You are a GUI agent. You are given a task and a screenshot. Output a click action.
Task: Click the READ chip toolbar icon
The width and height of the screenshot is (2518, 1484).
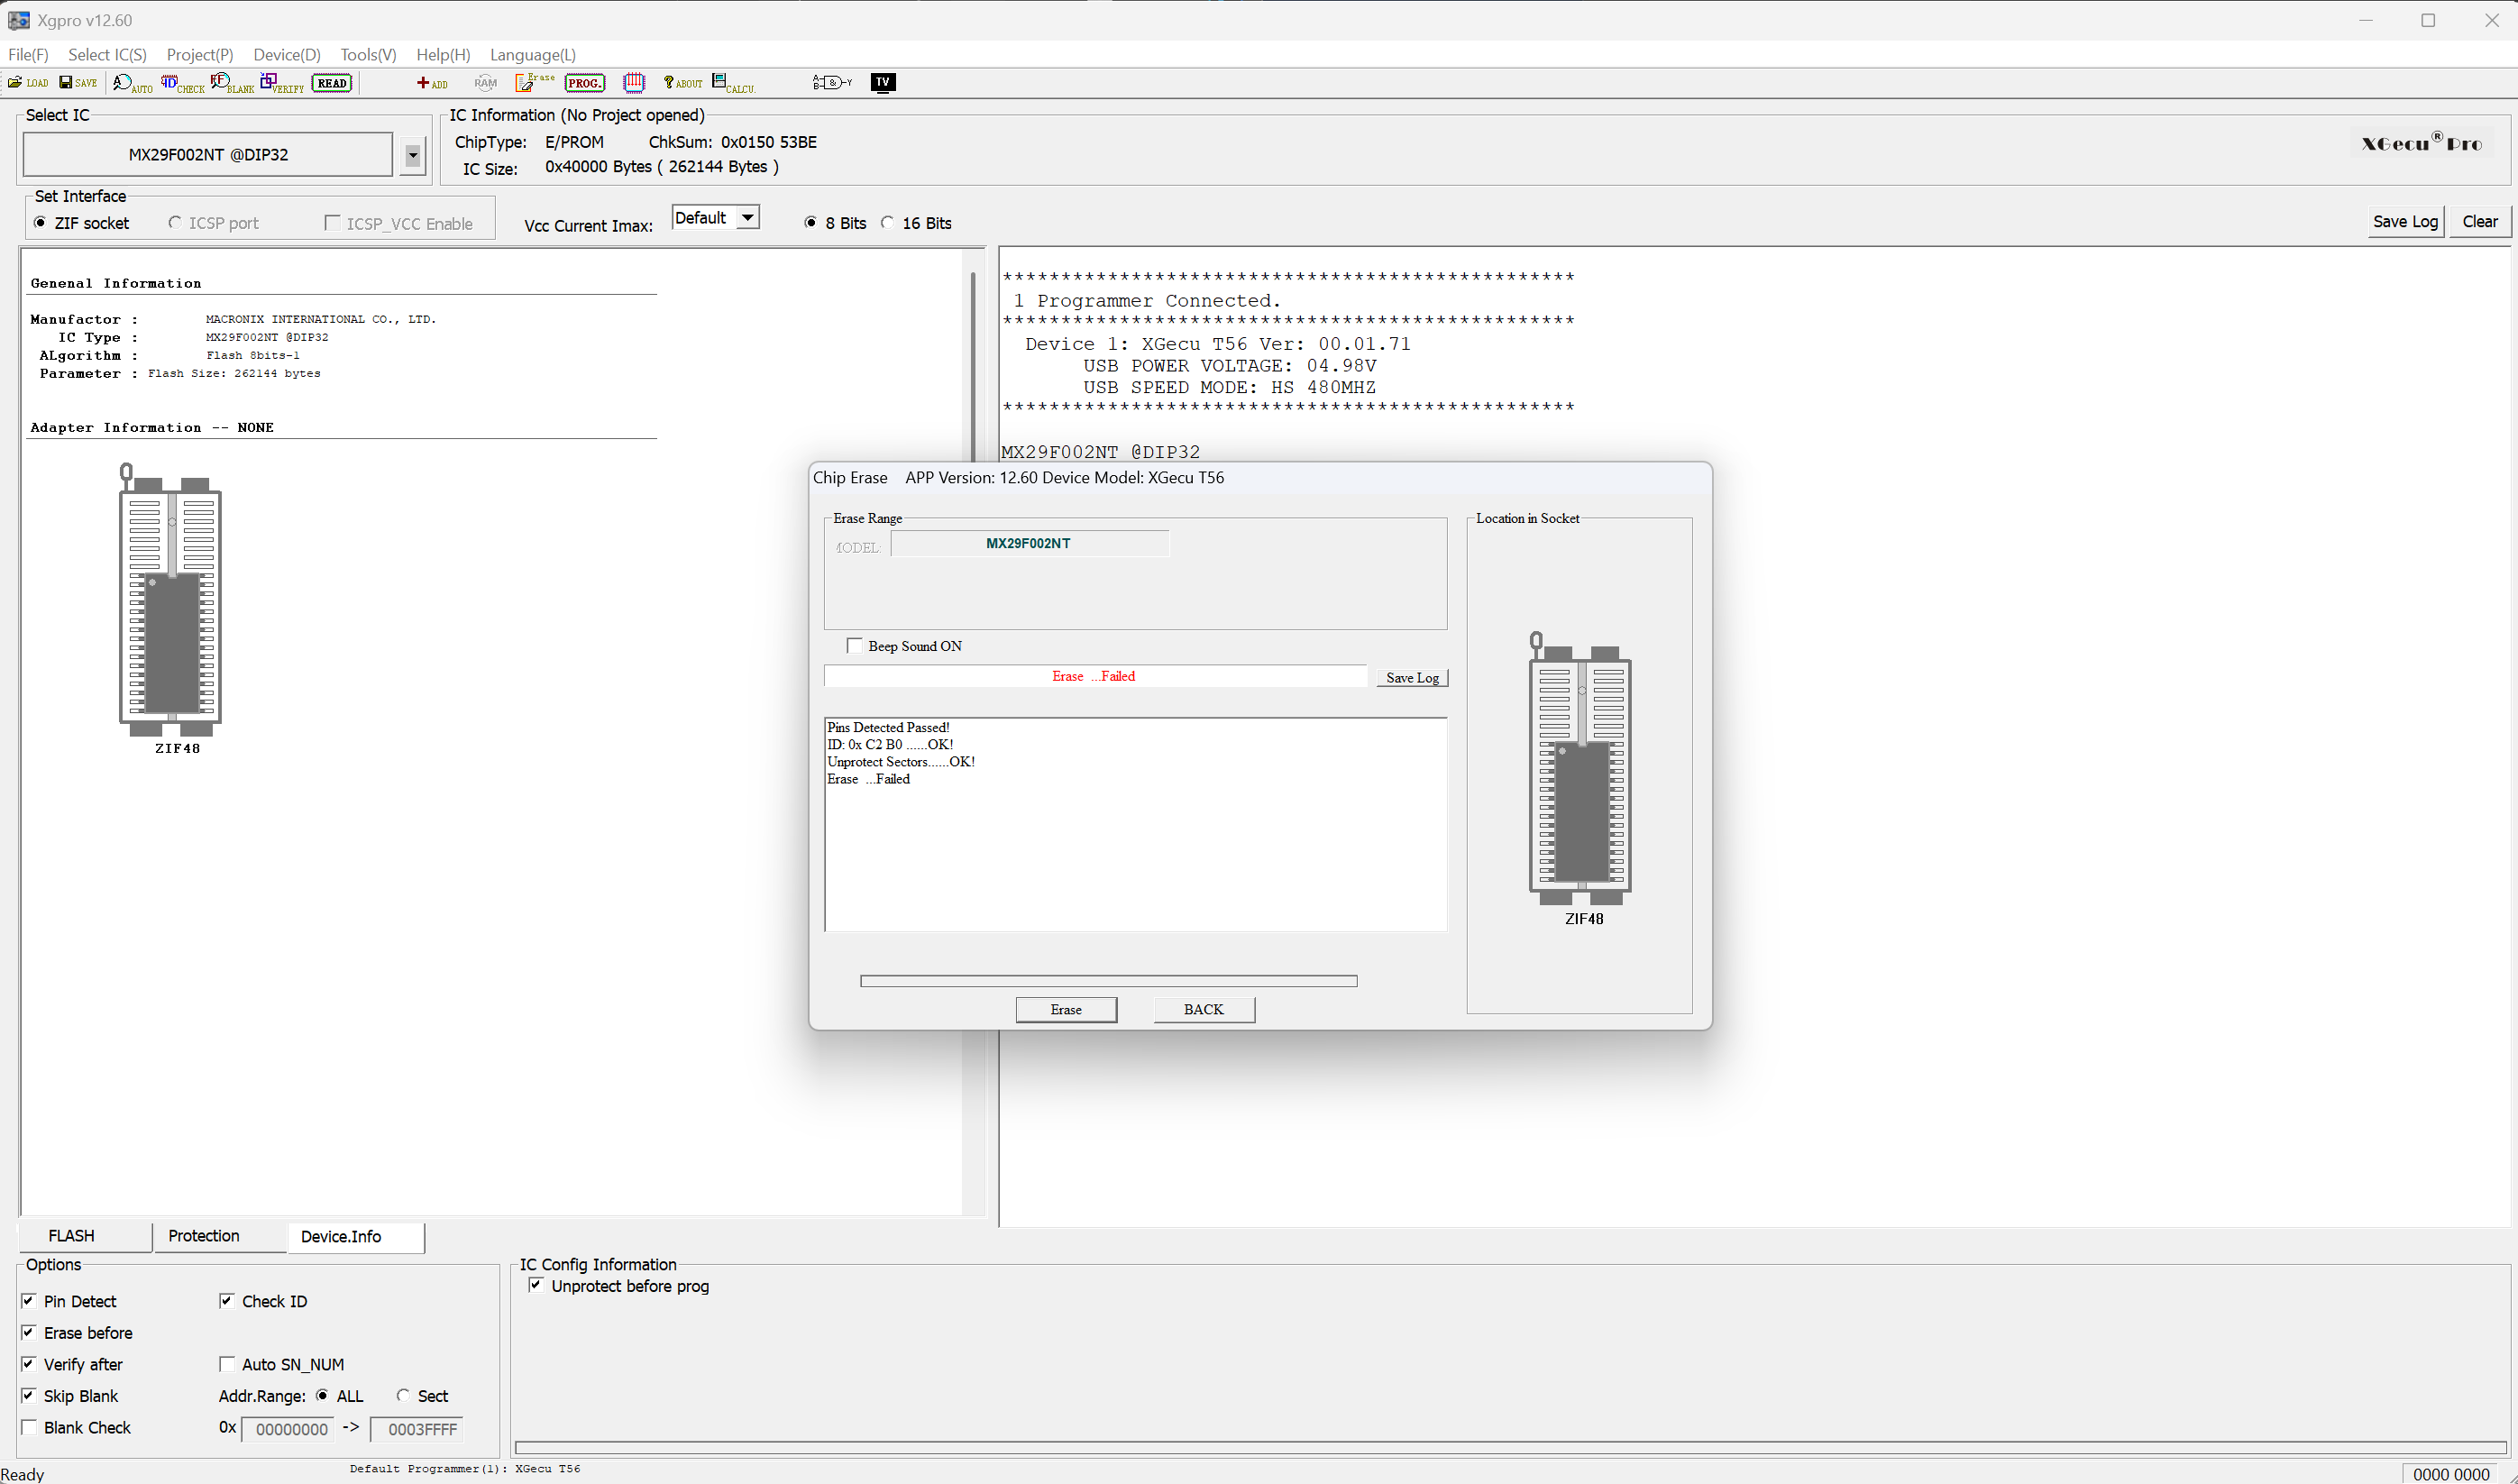tap(332, 83)
